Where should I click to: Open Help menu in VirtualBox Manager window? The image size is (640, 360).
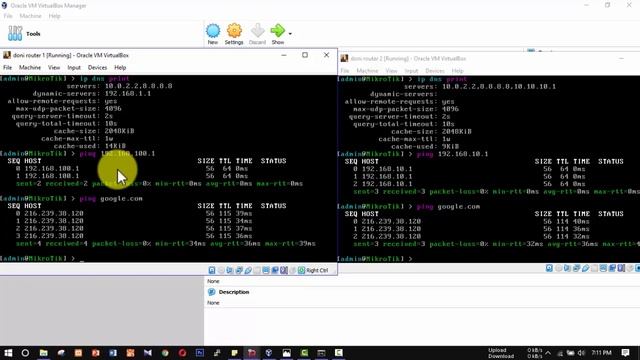click(54, 16)
